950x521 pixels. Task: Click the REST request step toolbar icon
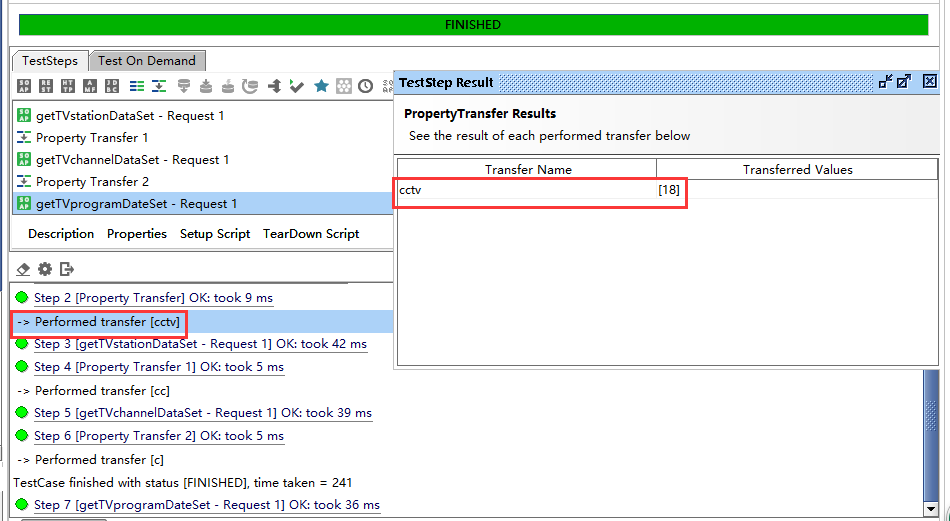click(x=46, y=87)
